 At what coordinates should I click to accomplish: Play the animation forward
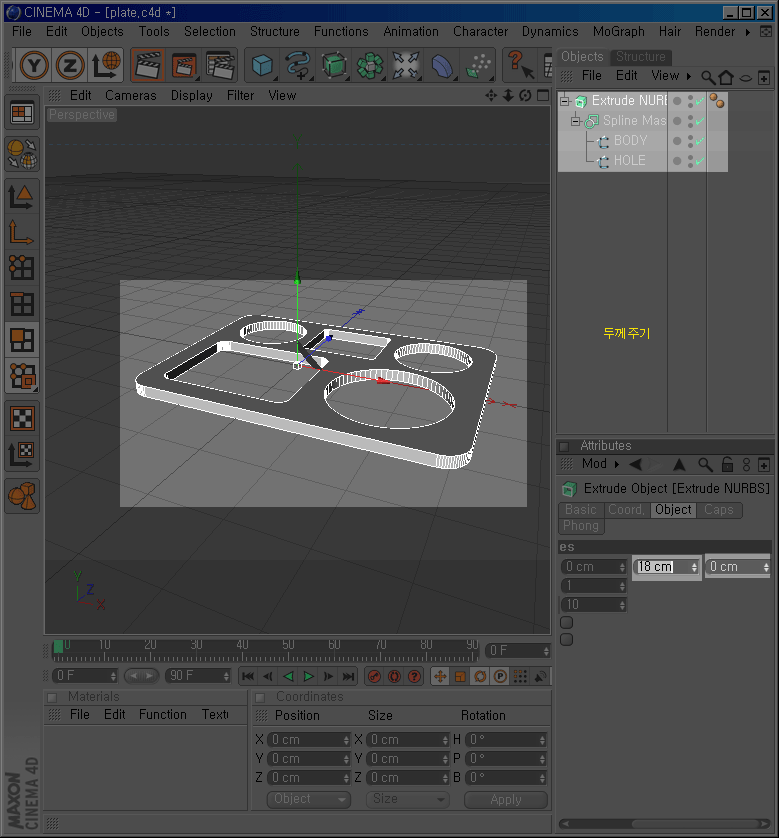click(308, 677)
